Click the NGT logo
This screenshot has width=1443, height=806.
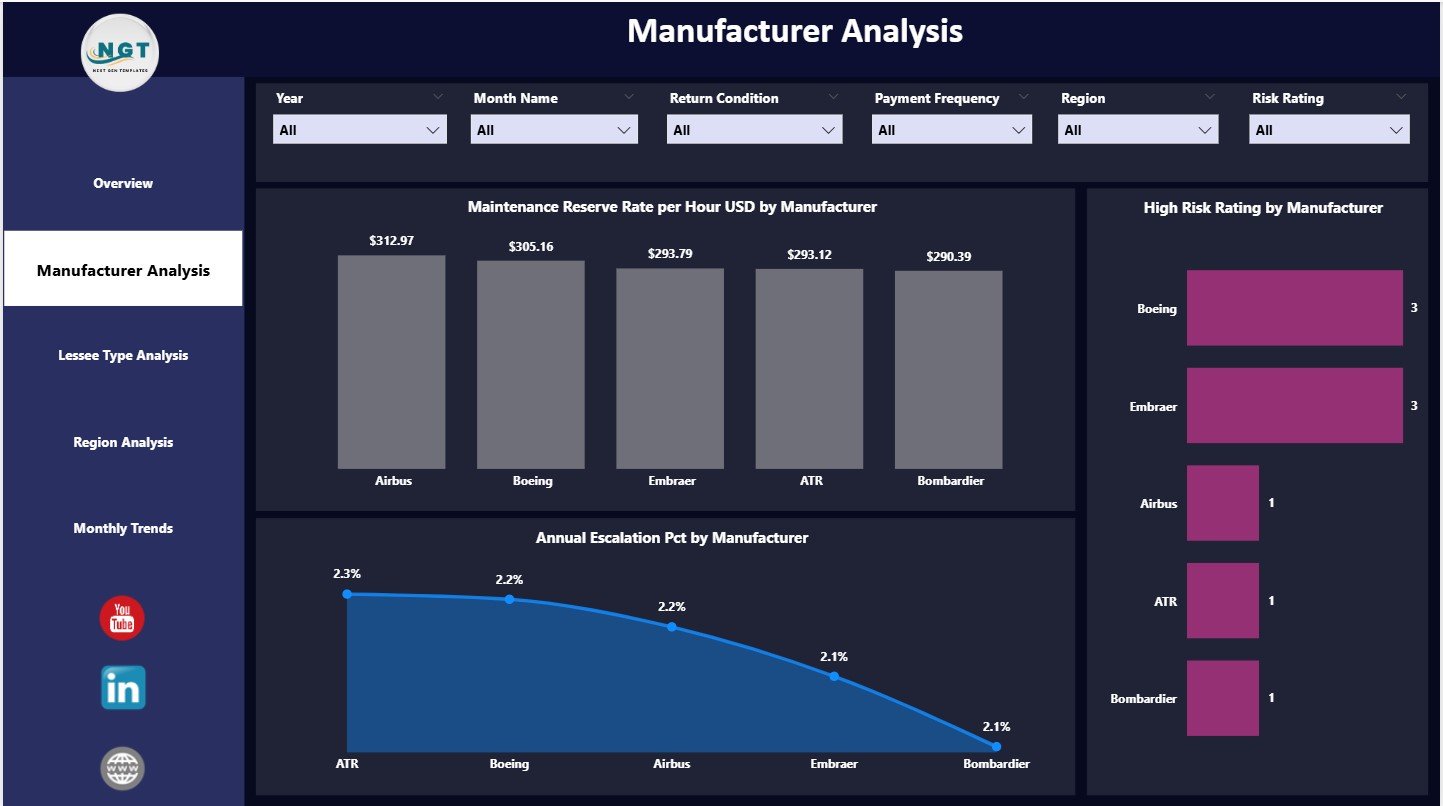[120, 51]
